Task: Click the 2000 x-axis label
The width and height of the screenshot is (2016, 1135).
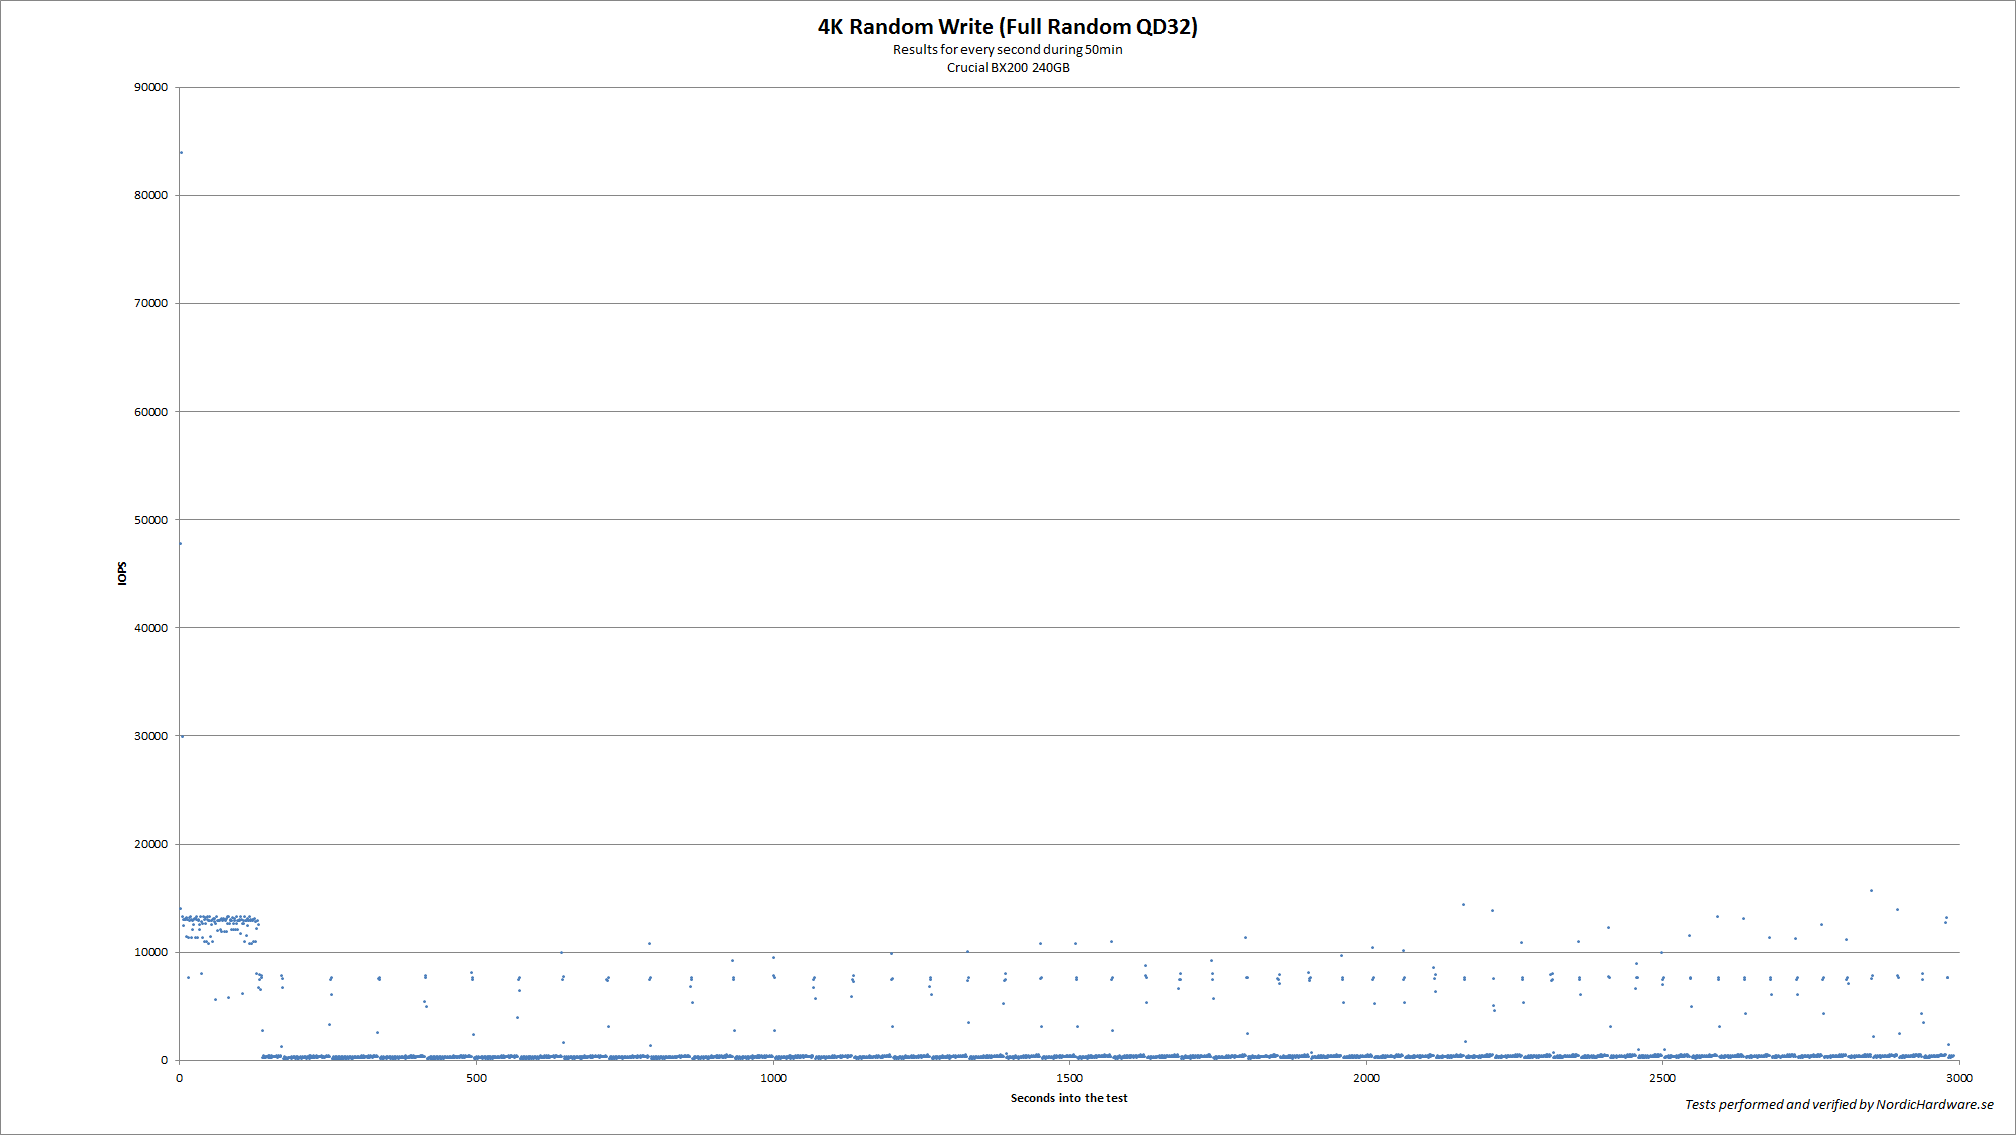Action: (x=1366, y=1078)
